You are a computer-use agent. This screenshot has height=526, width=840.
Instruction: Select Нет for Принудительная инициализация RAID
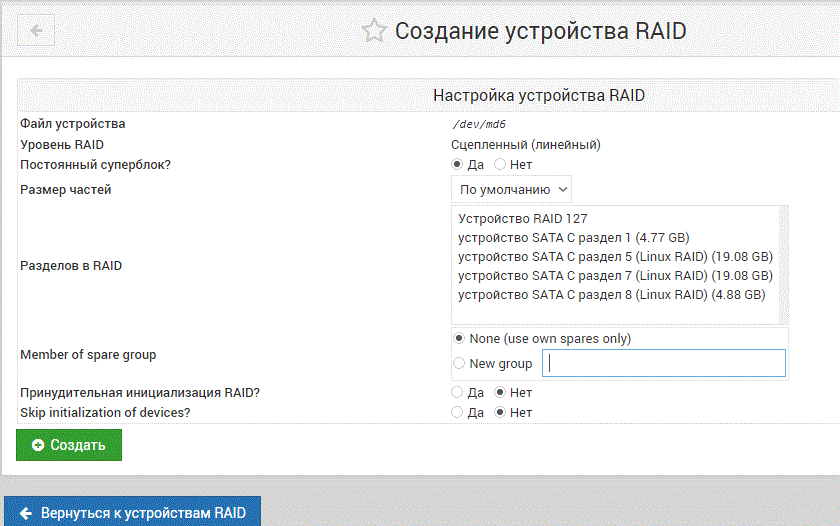[500, 393]
